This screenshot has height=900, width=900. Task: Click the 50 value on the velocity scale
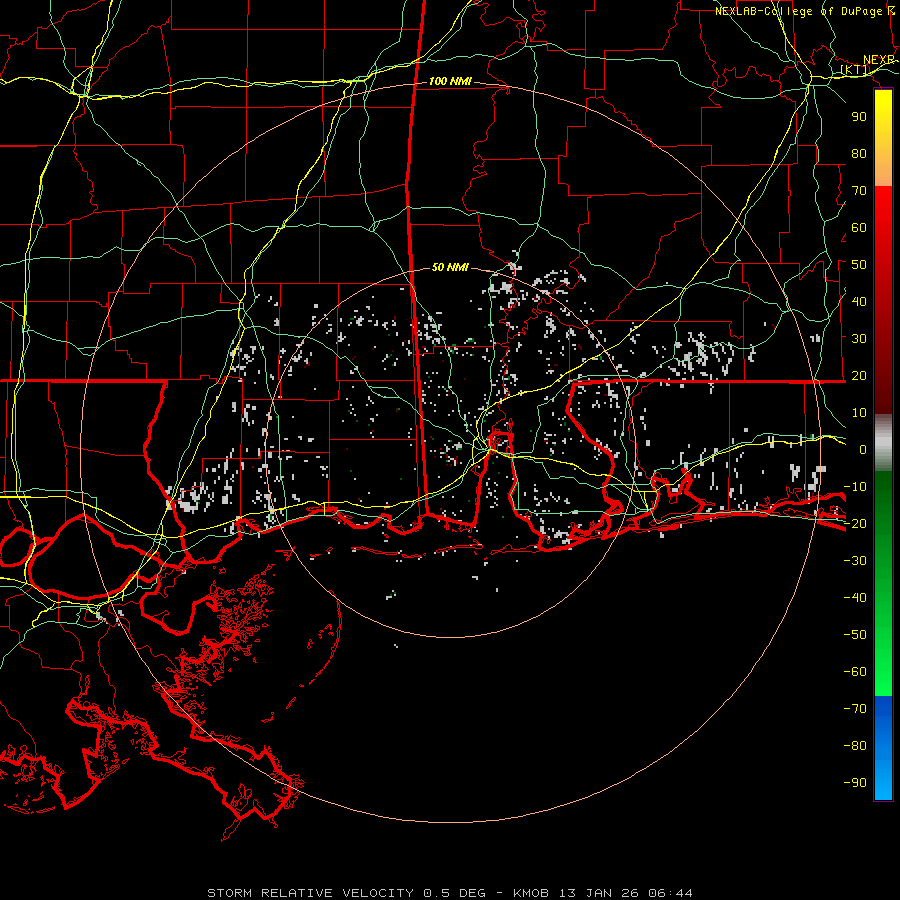click(x=859, y=265)
